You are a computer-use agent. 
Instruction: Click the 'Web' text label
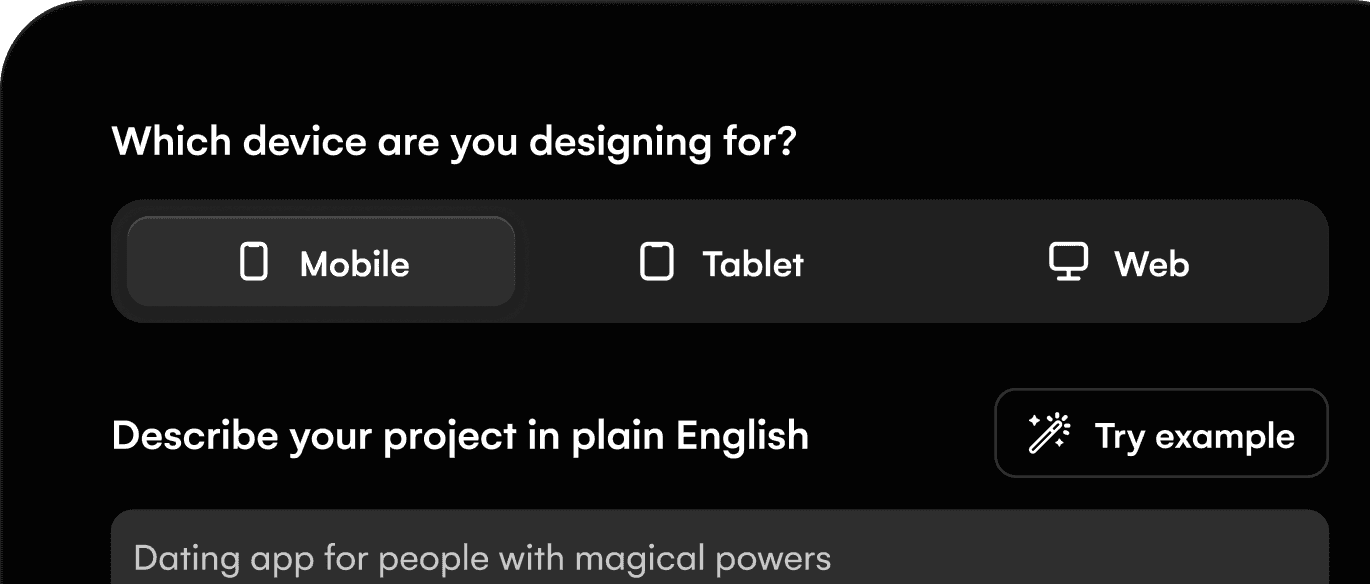[1152, 264]
